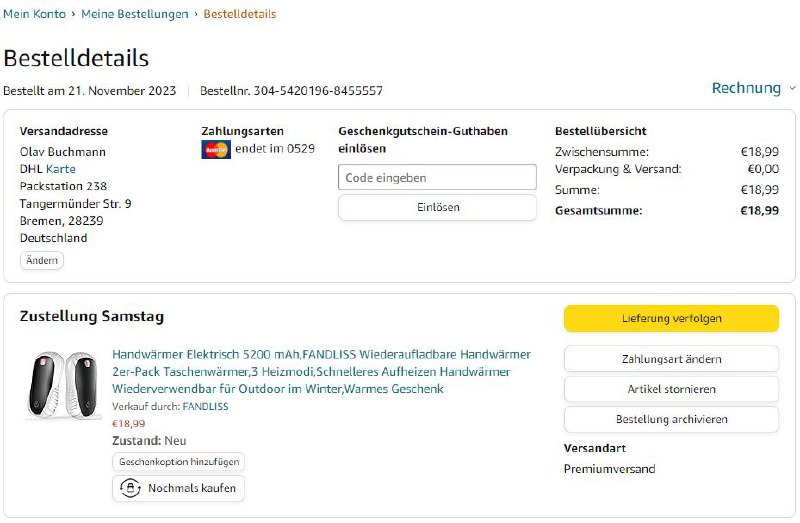This screenshot has width=800, height=523.
Task: Click Geschenkoption hinzufügen button
Action: click(x=178, y=462)
